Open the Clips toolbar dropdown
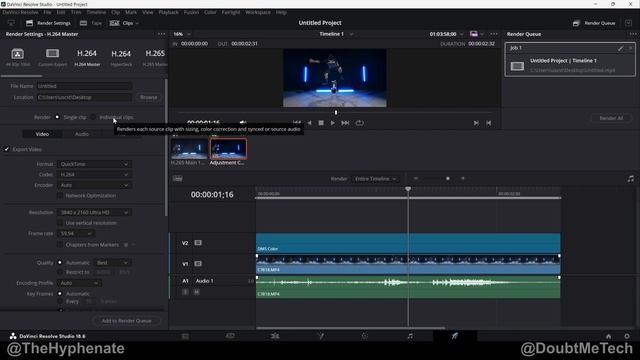The height and width of the screenshot is (360, 640). coord(124,23)
